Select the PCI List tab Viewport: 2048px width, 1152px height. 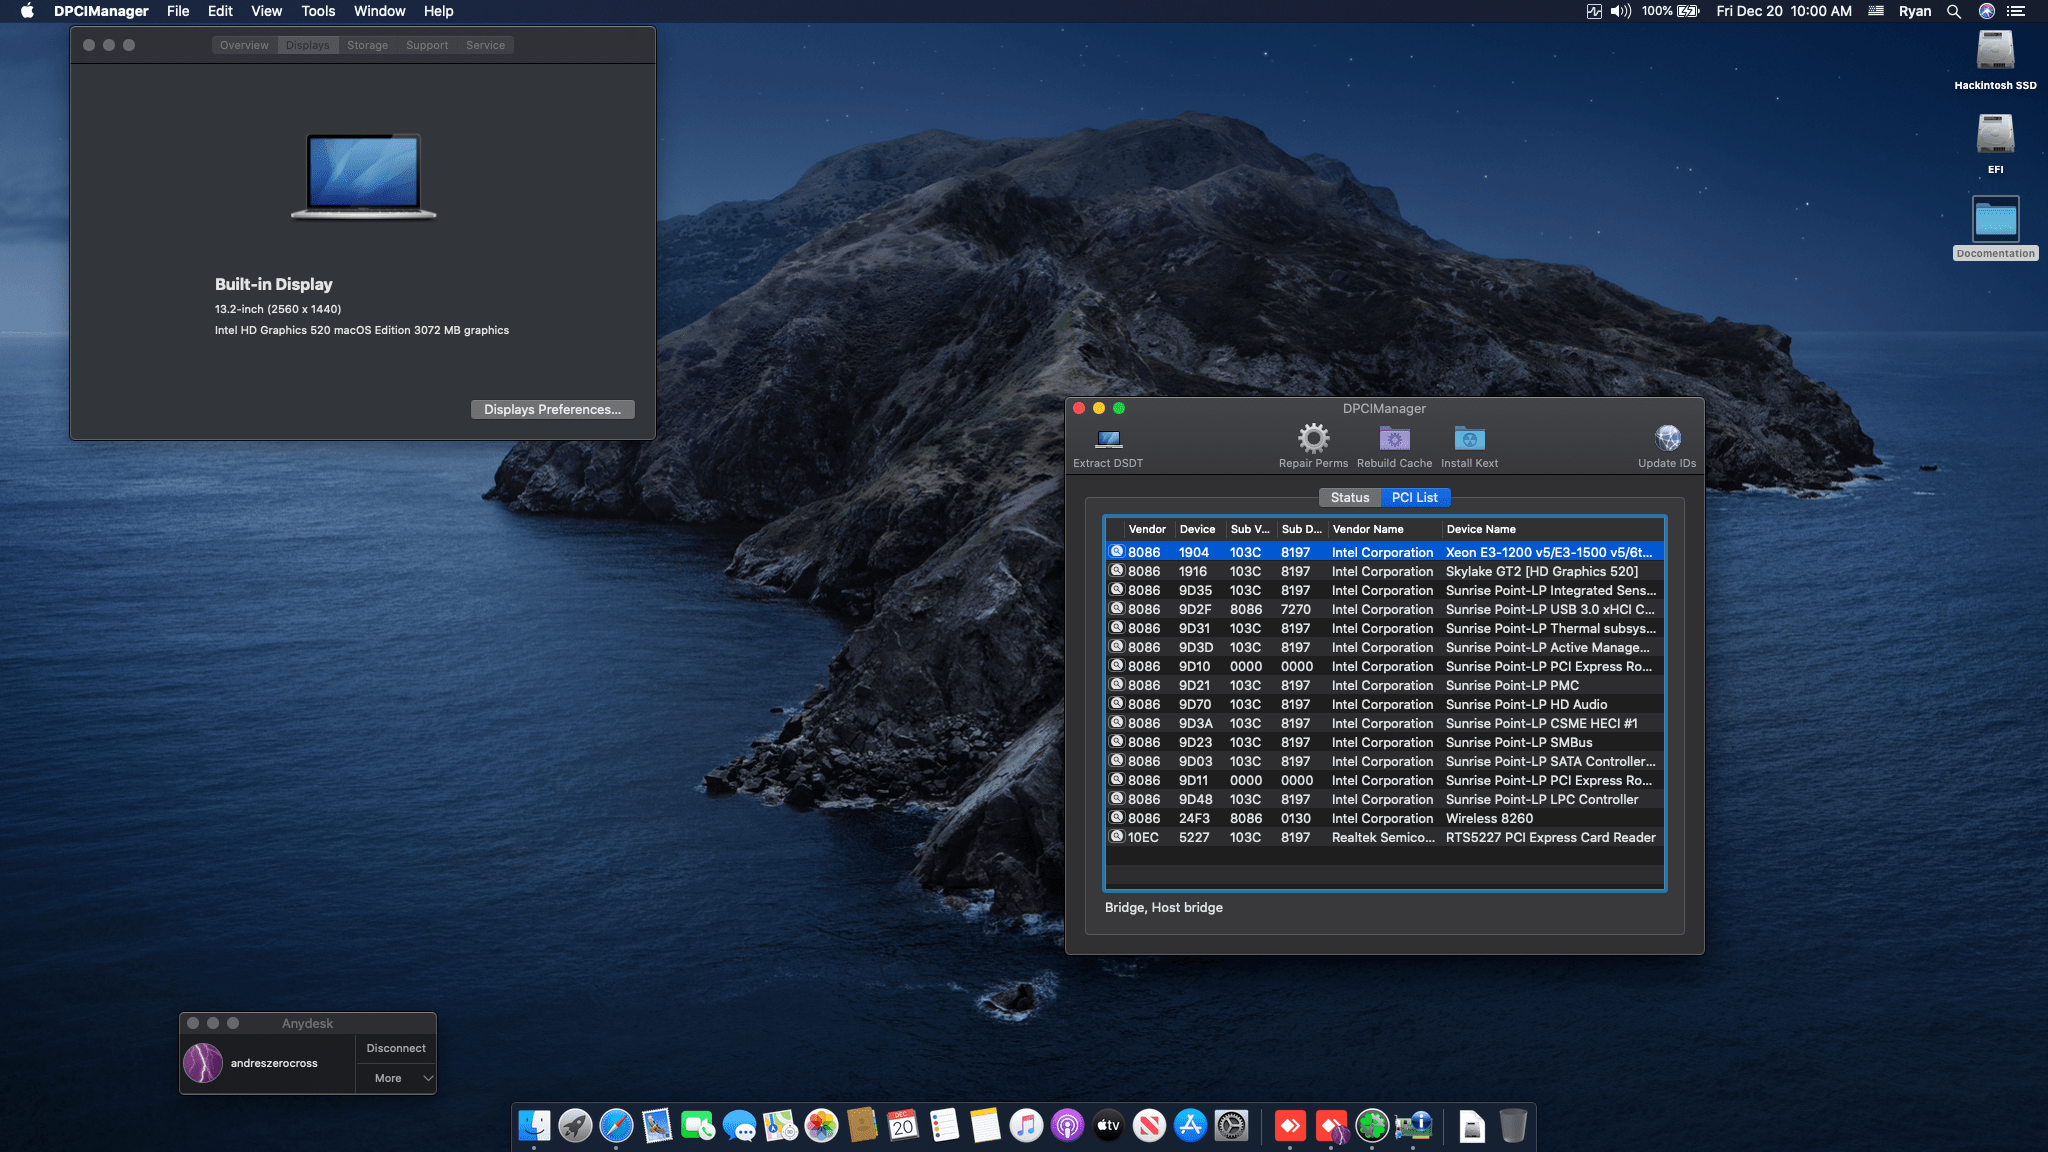tap(1414, 497)
